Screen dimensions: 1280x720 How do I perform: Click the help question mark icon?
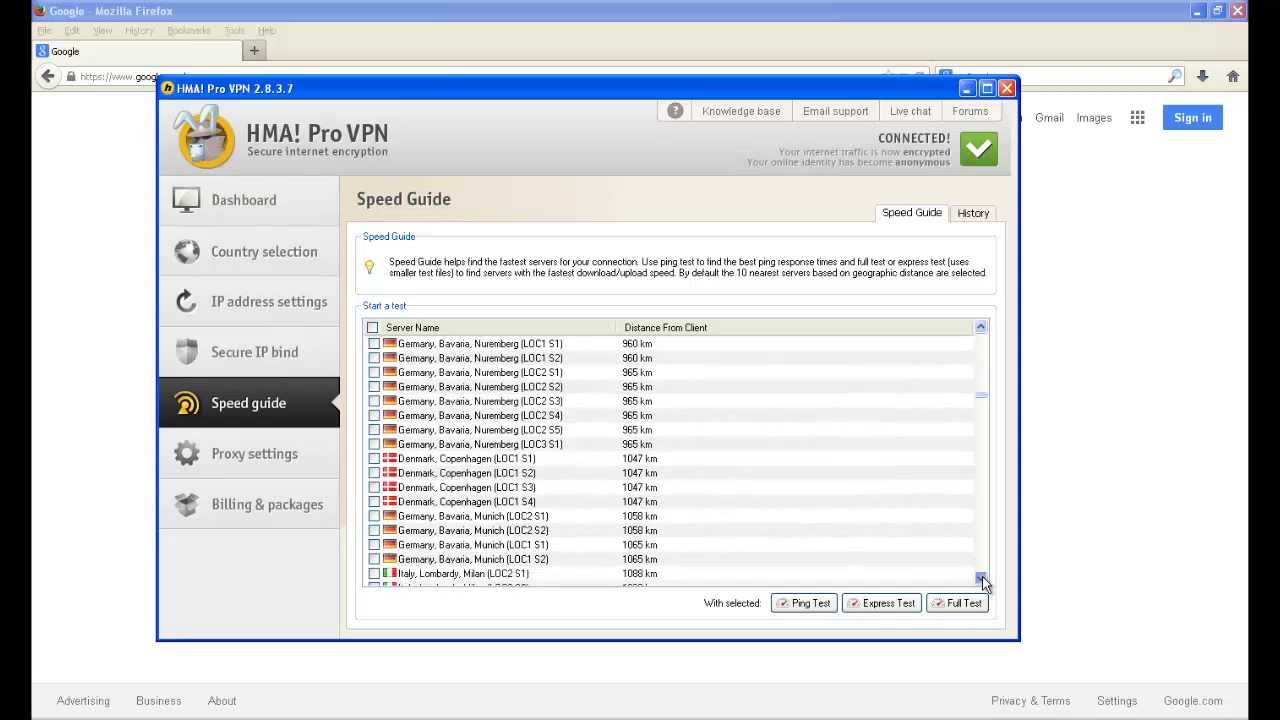point(675,111)
